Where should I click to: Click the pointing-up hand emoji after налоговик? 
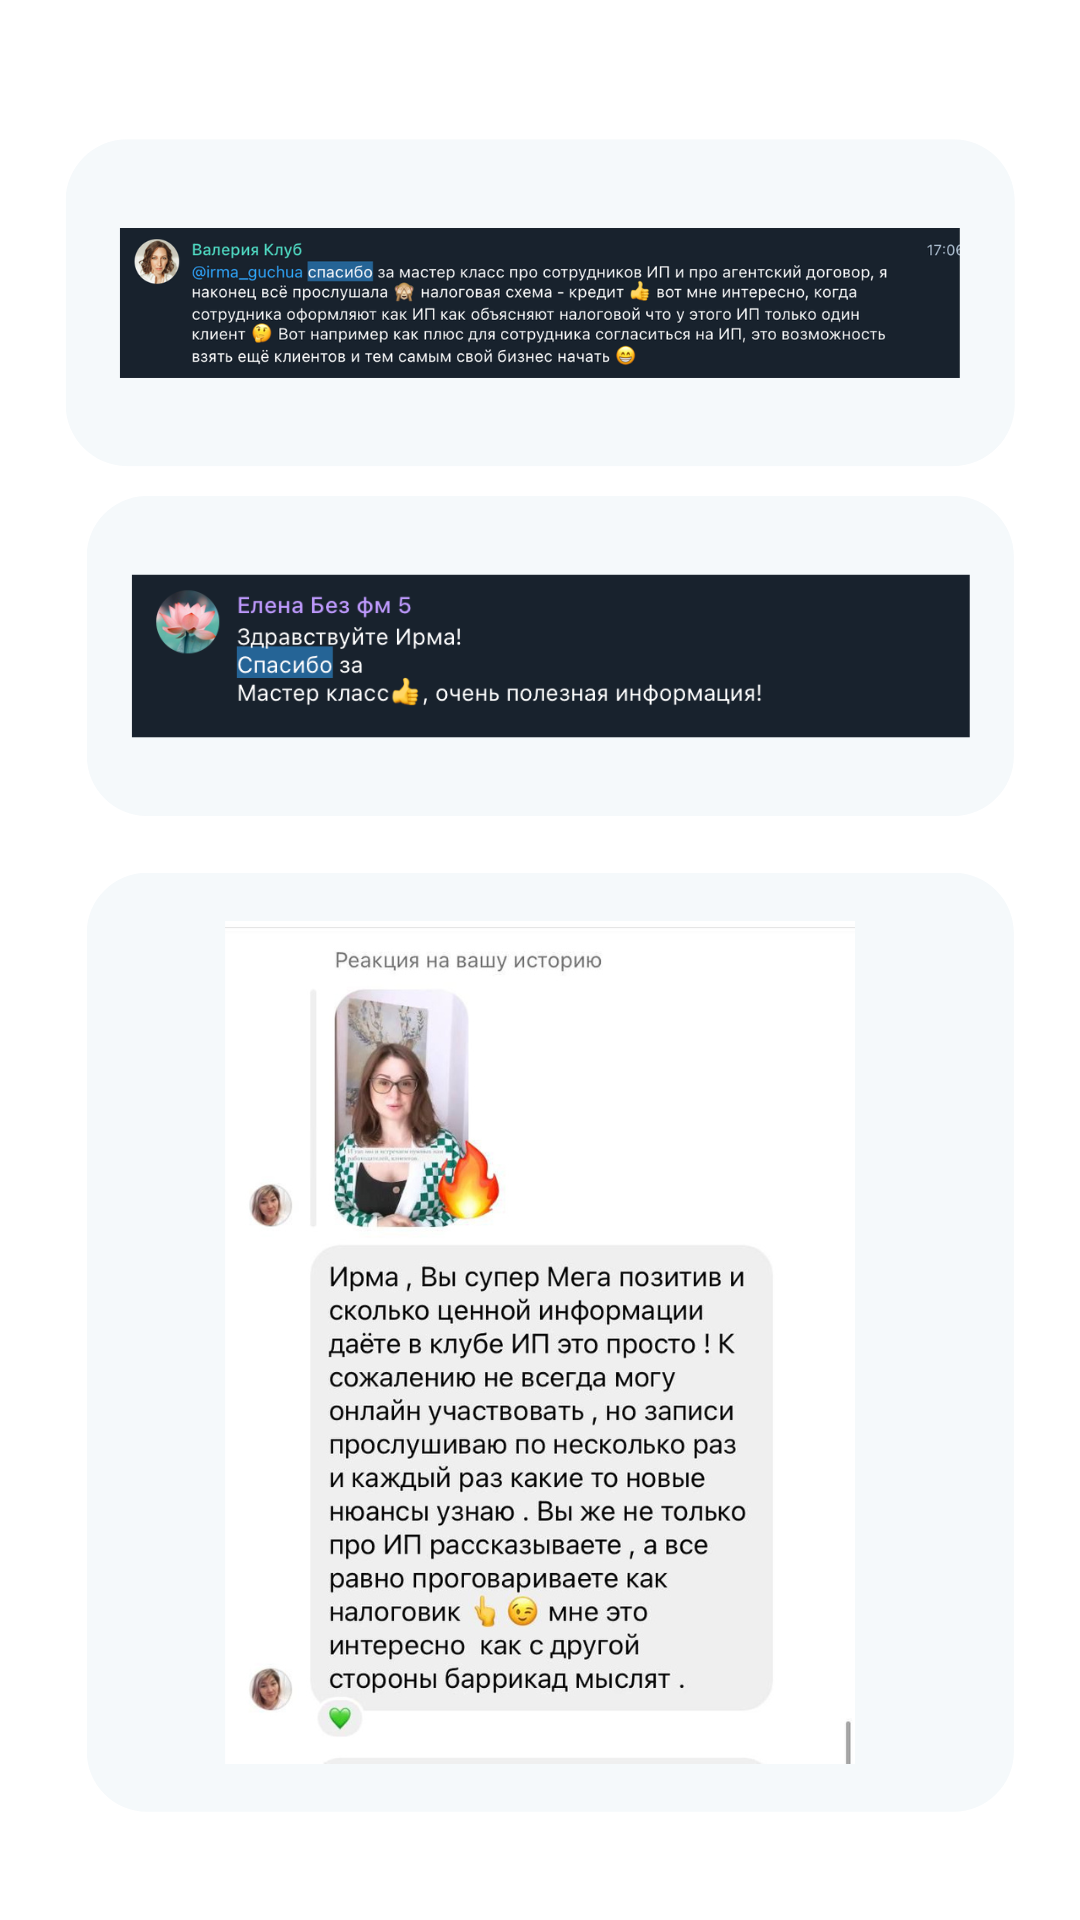click(485, 1612)
